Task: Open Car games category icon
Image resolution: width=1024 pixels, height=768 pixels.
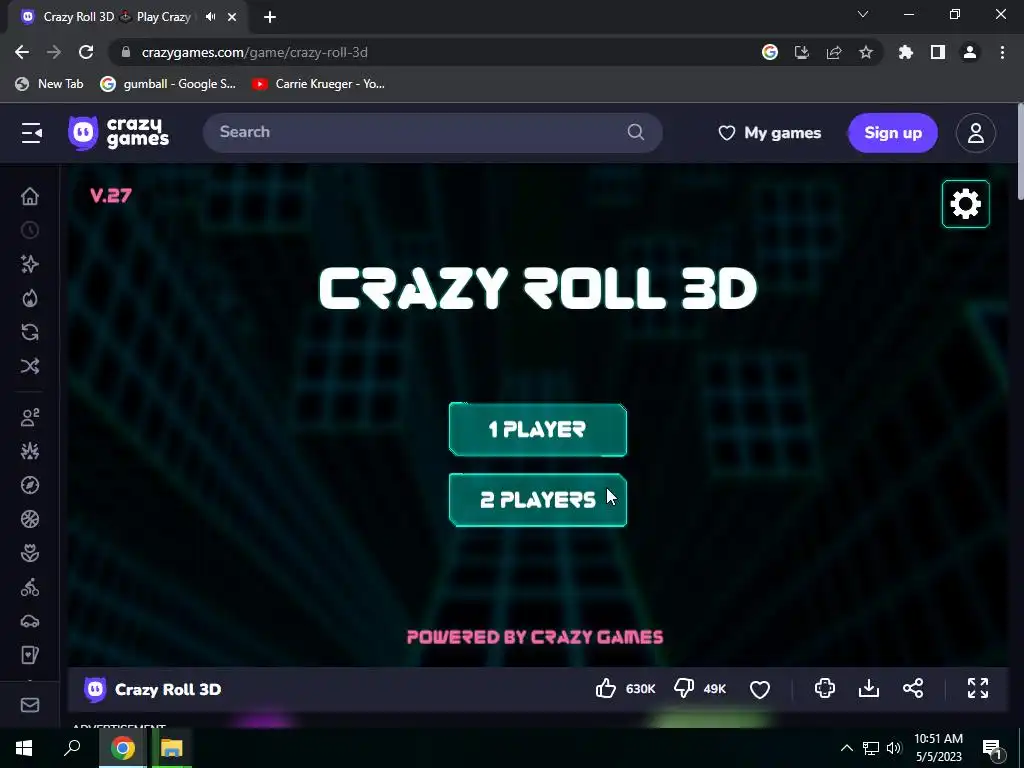Action: coord(30,621)
